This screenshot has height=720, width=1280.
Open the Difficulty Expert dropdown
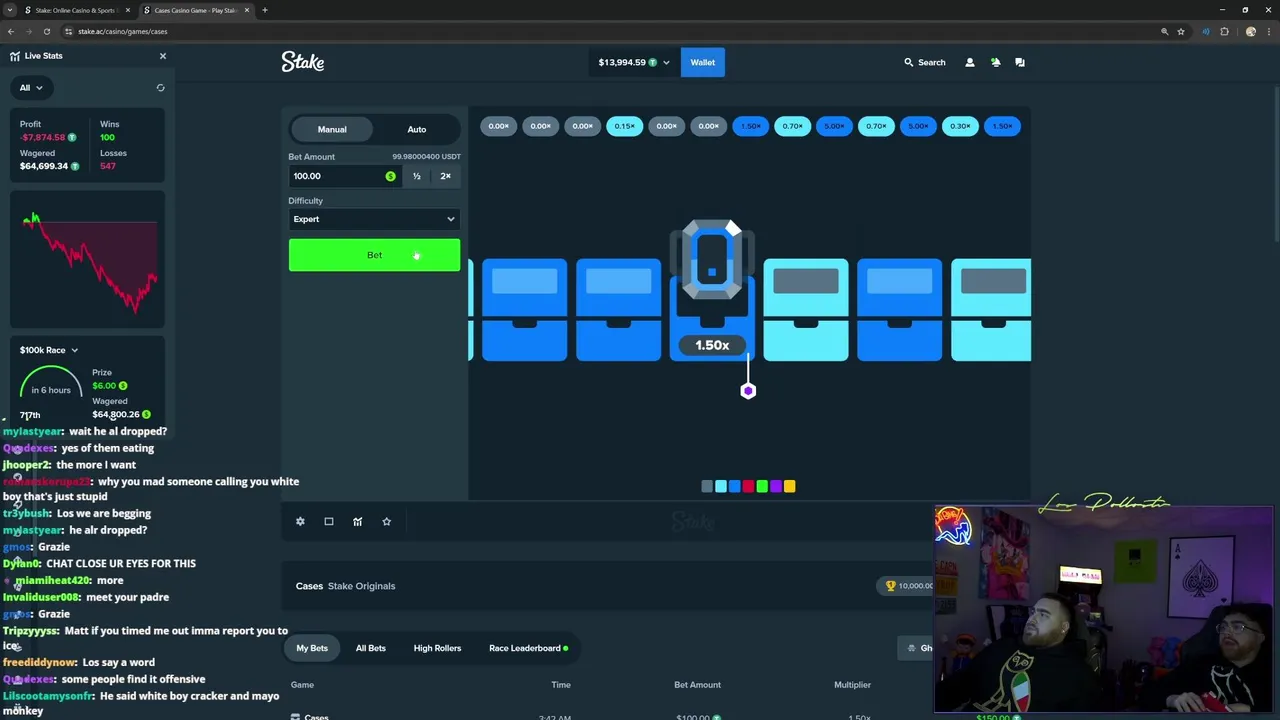point(374,219)
